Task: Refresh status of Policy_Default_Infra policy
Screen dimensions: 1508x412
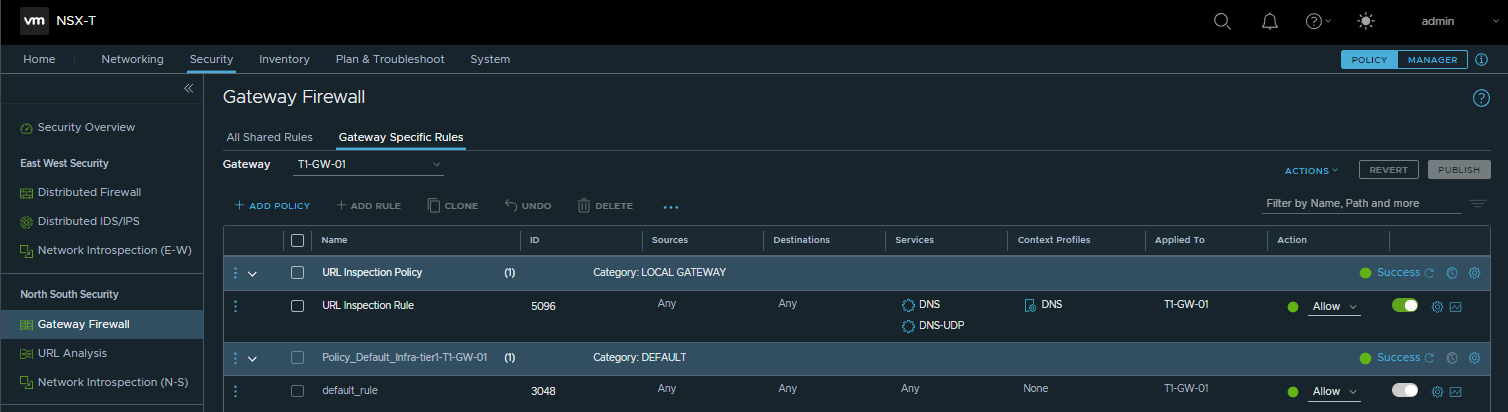Action: [x=1429, y=358]
